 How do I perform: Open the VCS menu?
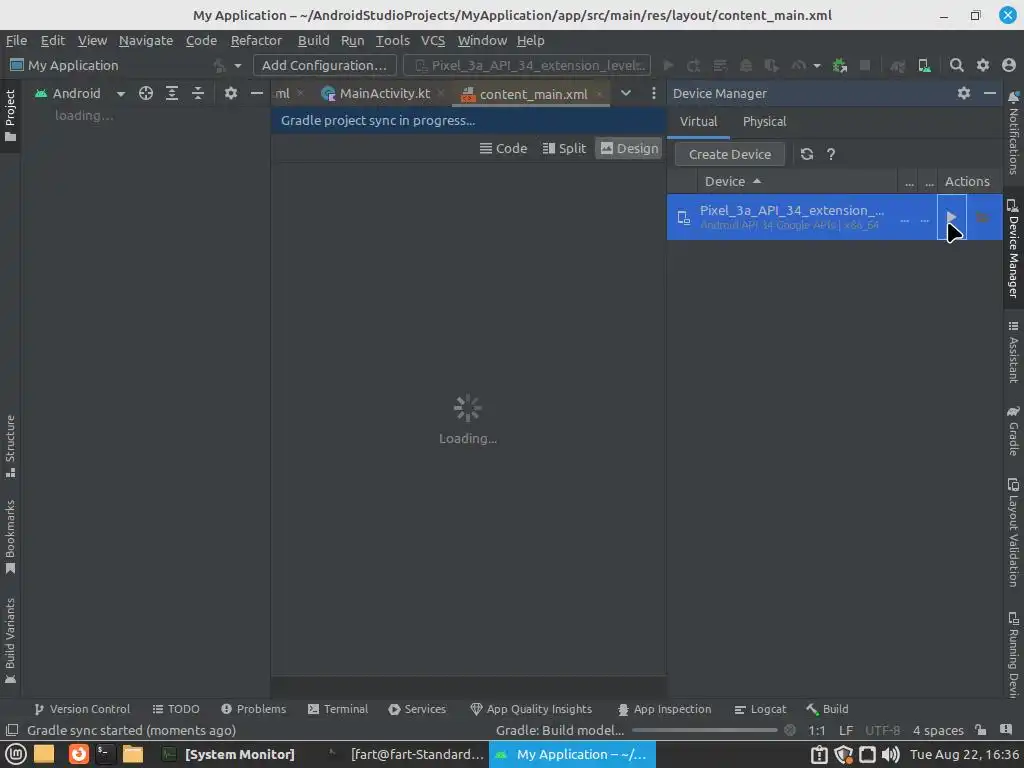tap(433, 40)
